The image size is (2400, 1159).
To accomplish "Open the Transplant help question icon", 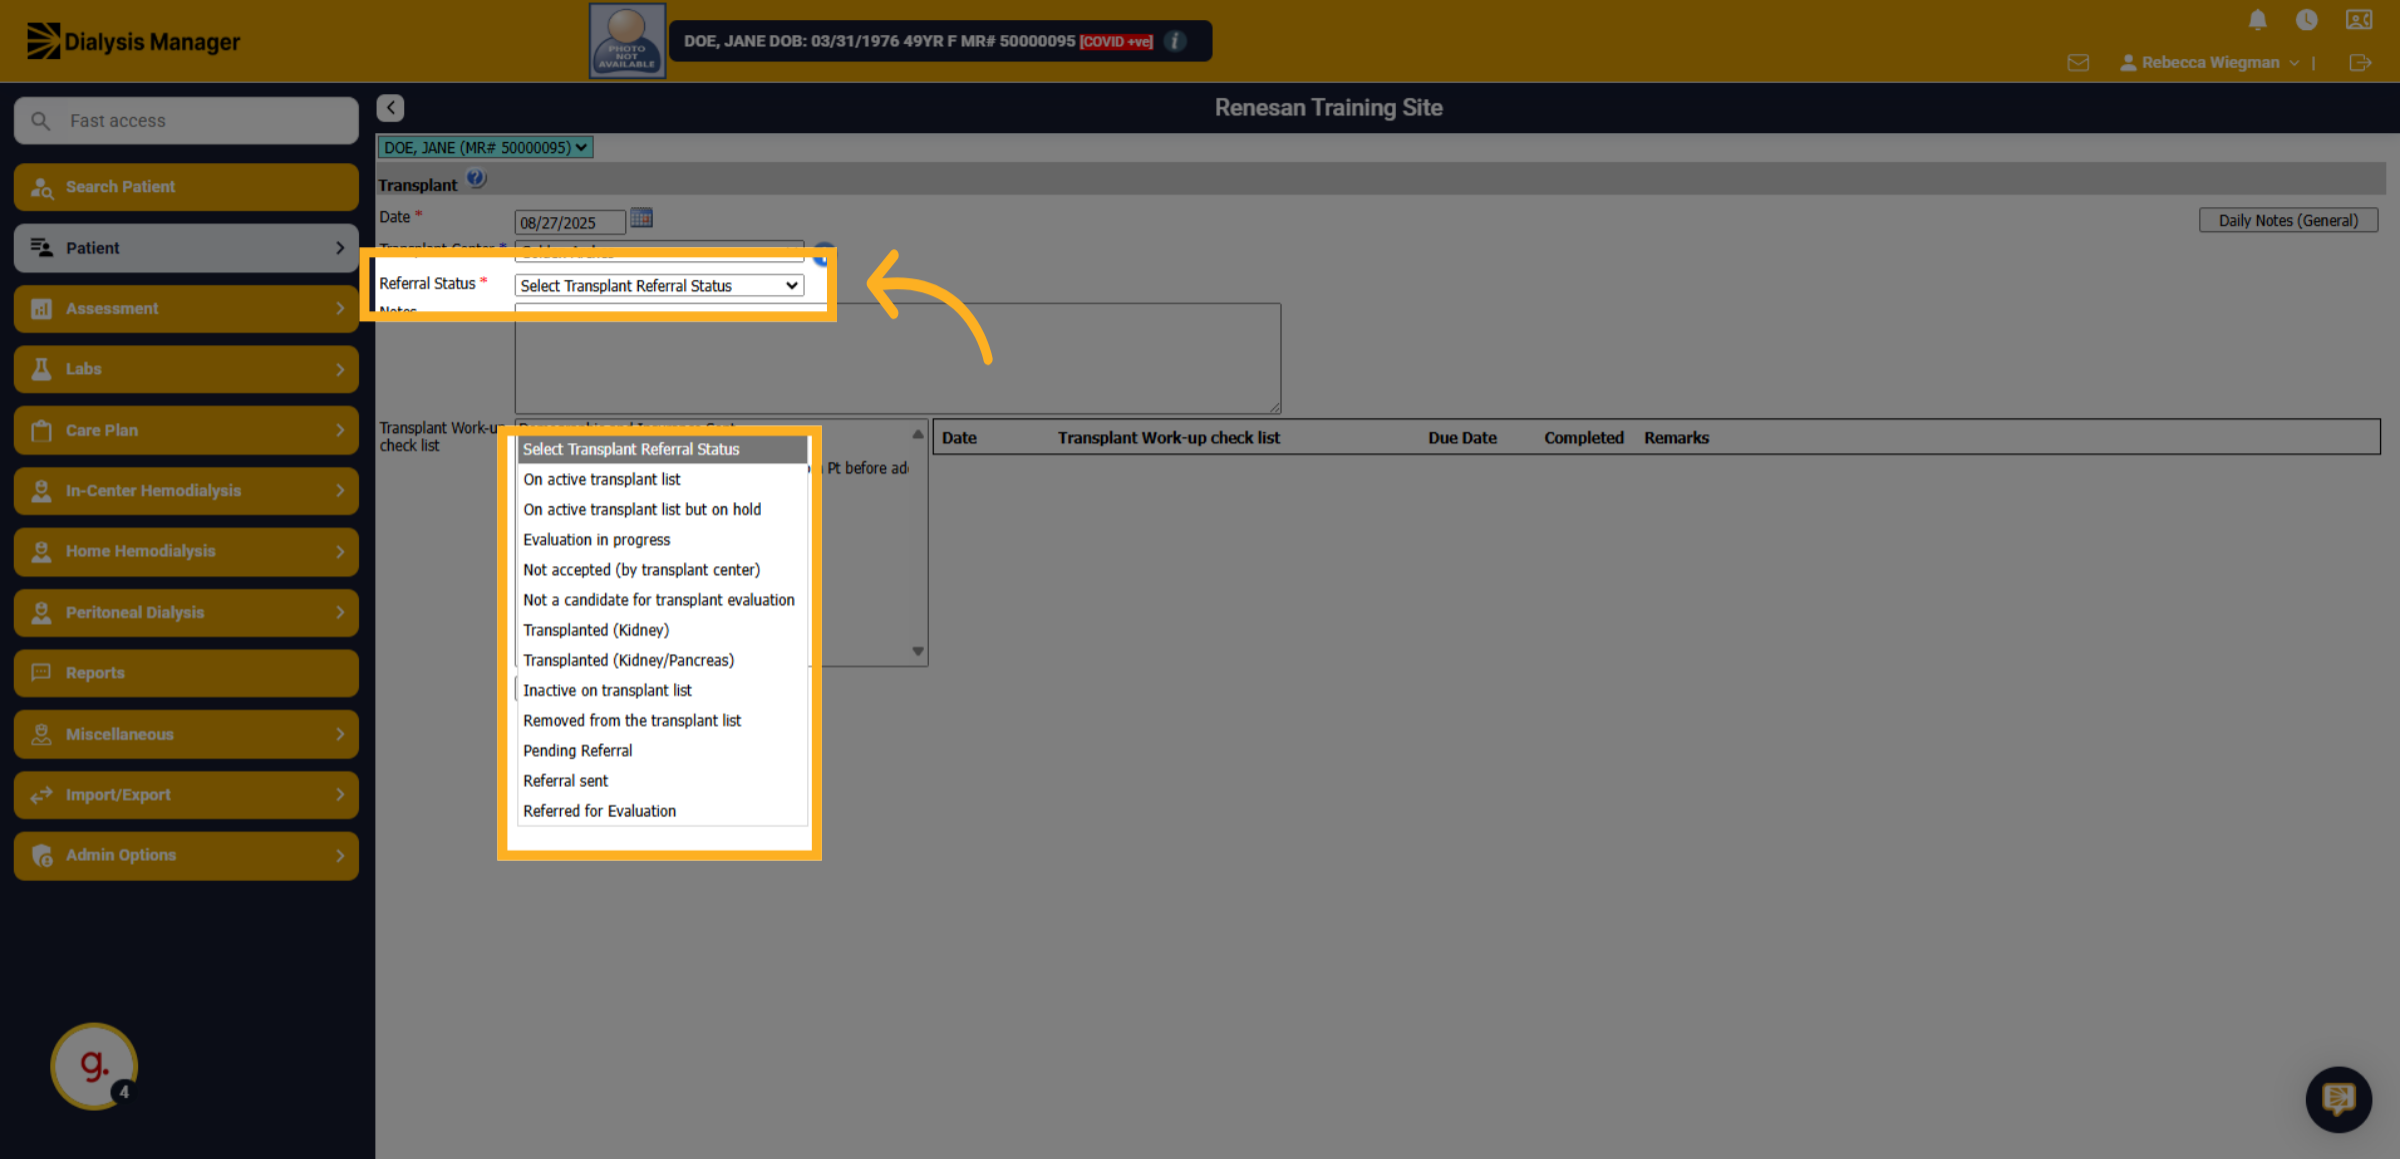I will coord(476,179).
